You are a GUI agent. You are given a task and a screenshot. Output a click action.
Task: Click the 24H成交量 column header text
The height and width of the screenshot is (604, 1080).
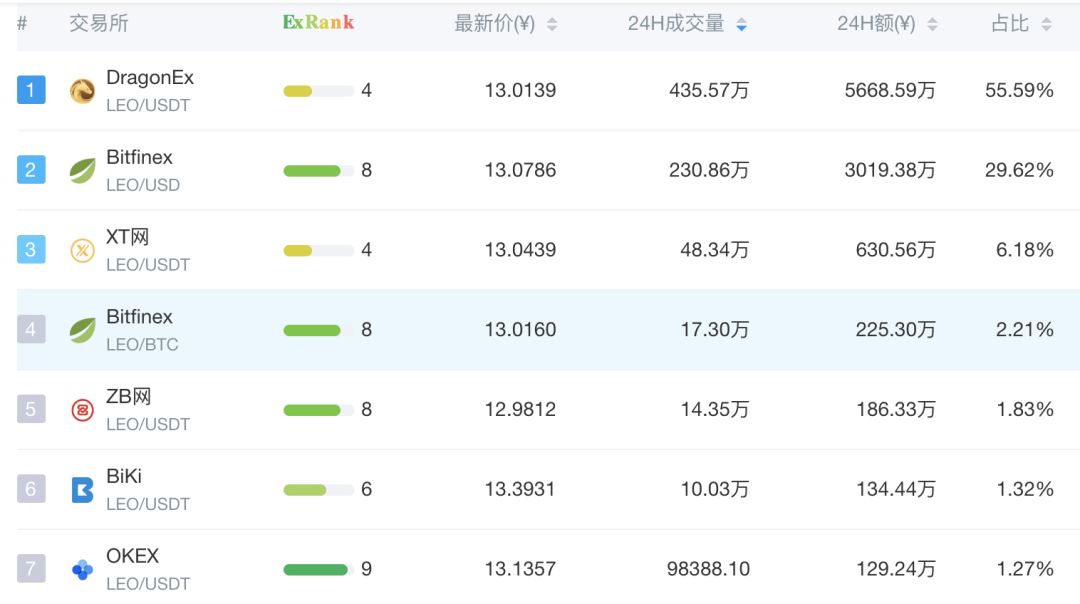click(676, 23)
